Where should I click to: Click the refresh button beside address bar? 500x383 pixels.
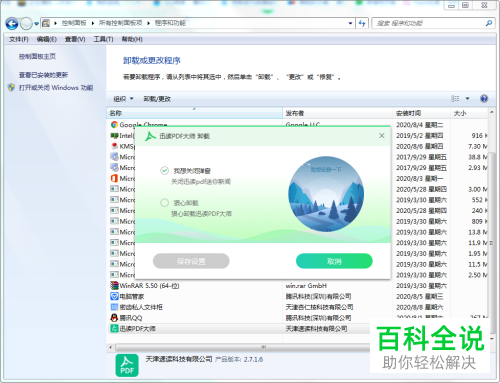(x=362, y=23)
